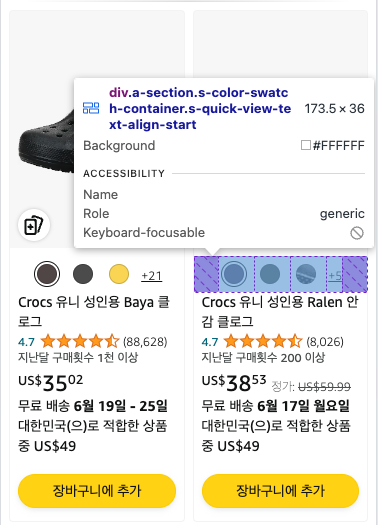Click the black Crocs shoe image
378x525 pixels.
click(46, 142)
